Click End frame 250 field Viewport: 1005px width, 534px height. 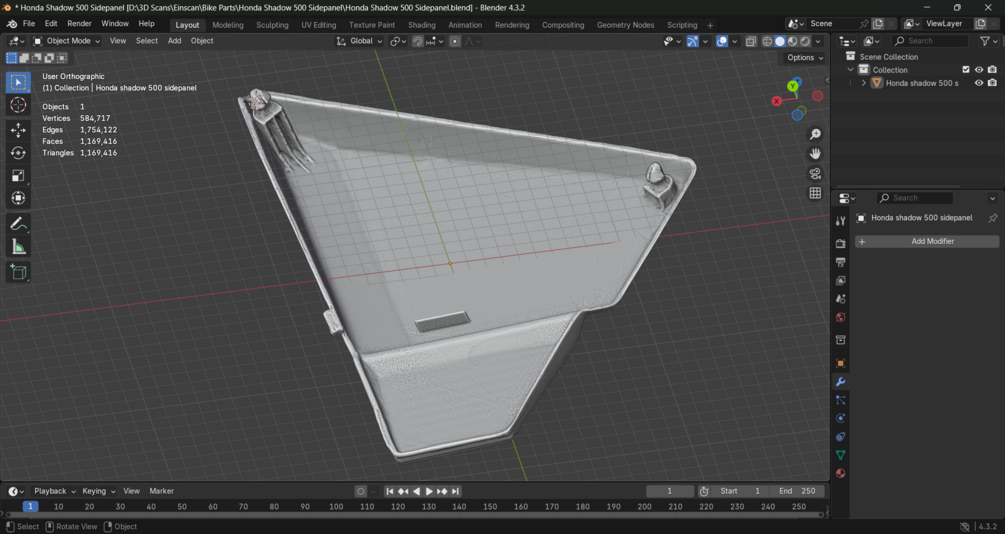pyautogui.click(x=797, y=492)
